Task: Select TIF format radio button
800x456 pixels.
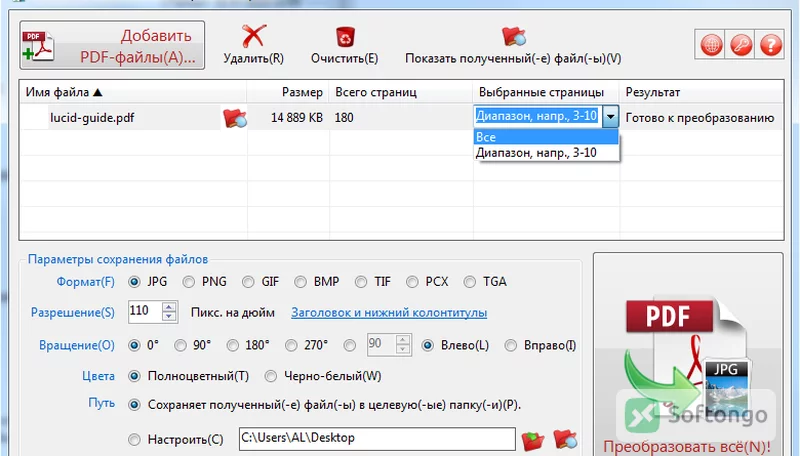Action: point(361,282)
